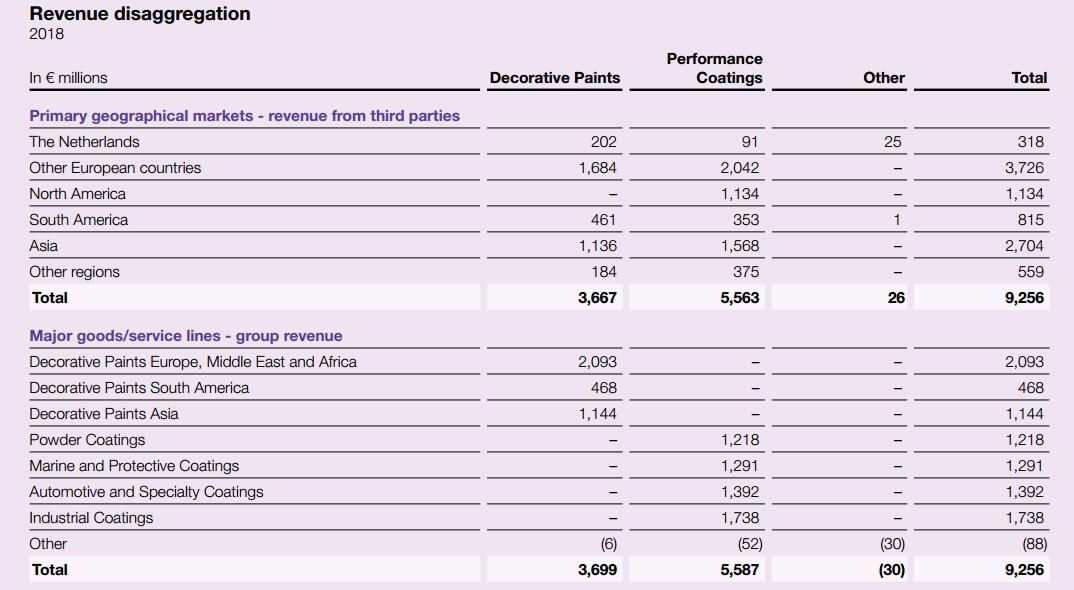Select Automotive and Specialty Coatings label

pos(146,492)
